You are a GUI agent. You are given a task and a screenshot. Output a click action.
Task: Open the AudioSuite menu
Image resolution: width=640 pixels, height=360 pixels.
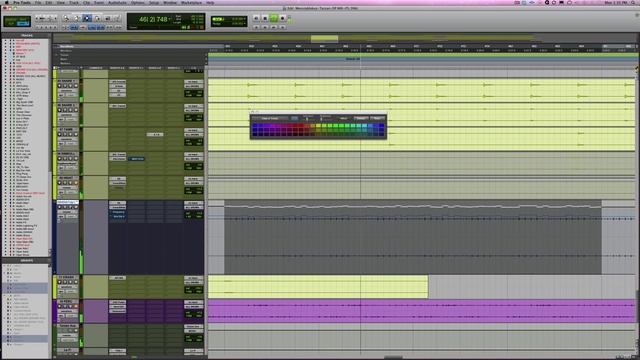coord(117,2)
